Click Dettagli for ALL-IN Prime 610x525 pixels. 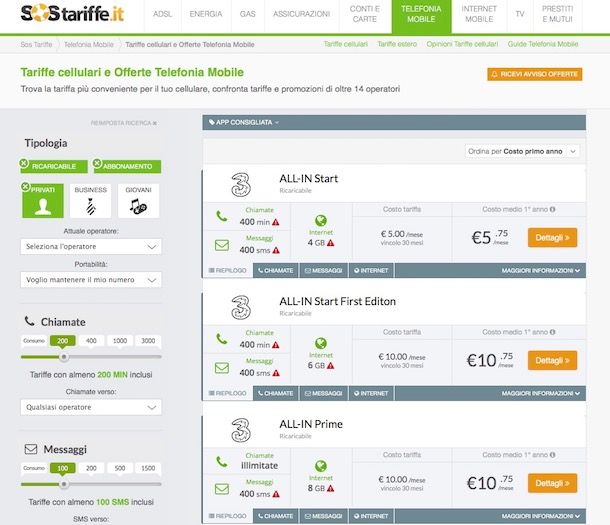pos(552,483)
